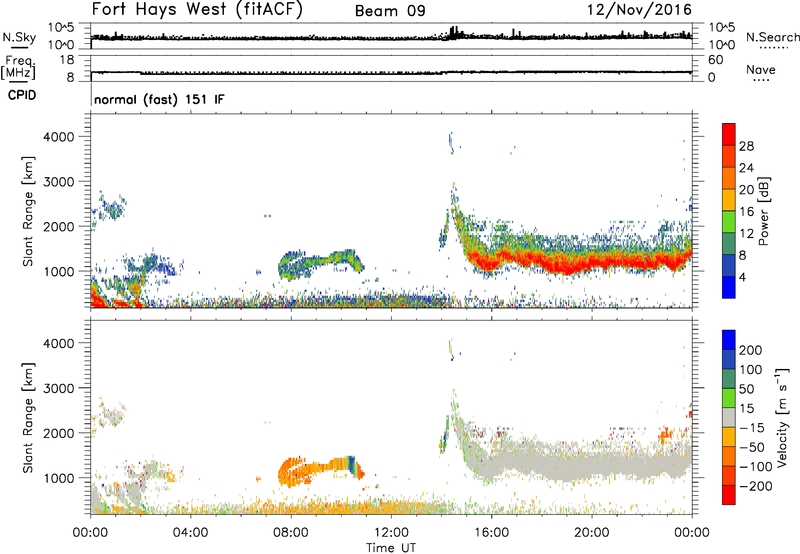800x554 pixels.
Task: Click the '3000' tick of the velocity panel
Action: pyautogui.click(x=58, y=388)
